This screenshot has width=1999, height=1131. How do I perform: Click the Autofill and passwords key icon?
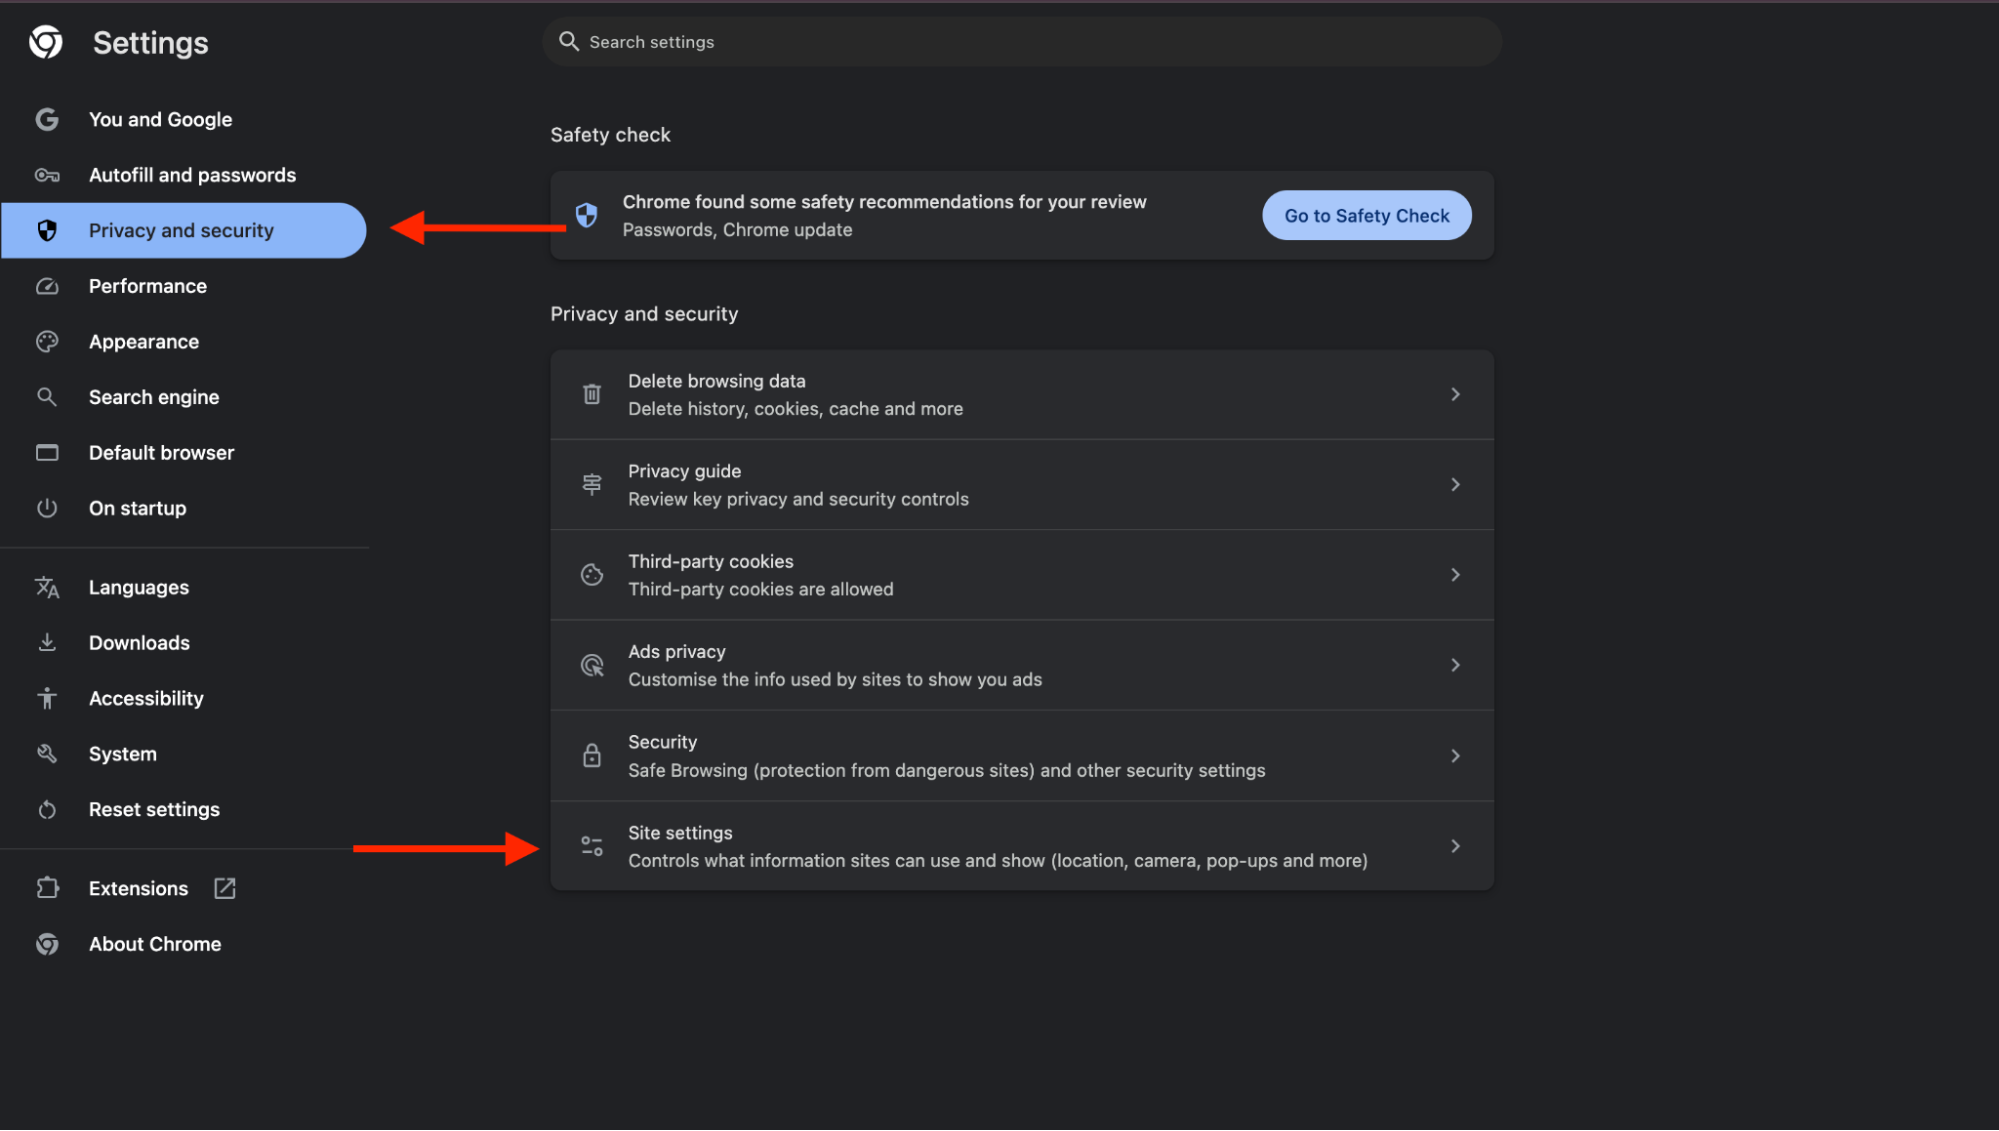click(47, 175)
